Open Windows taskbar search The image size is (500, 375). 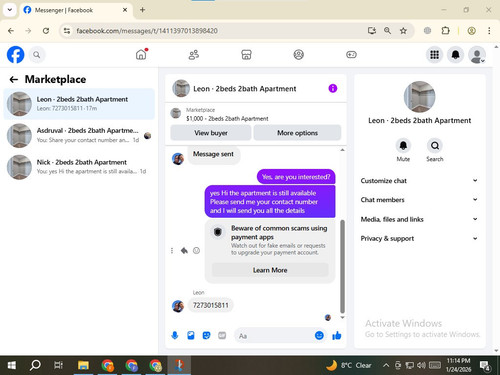tap(35, 365)
